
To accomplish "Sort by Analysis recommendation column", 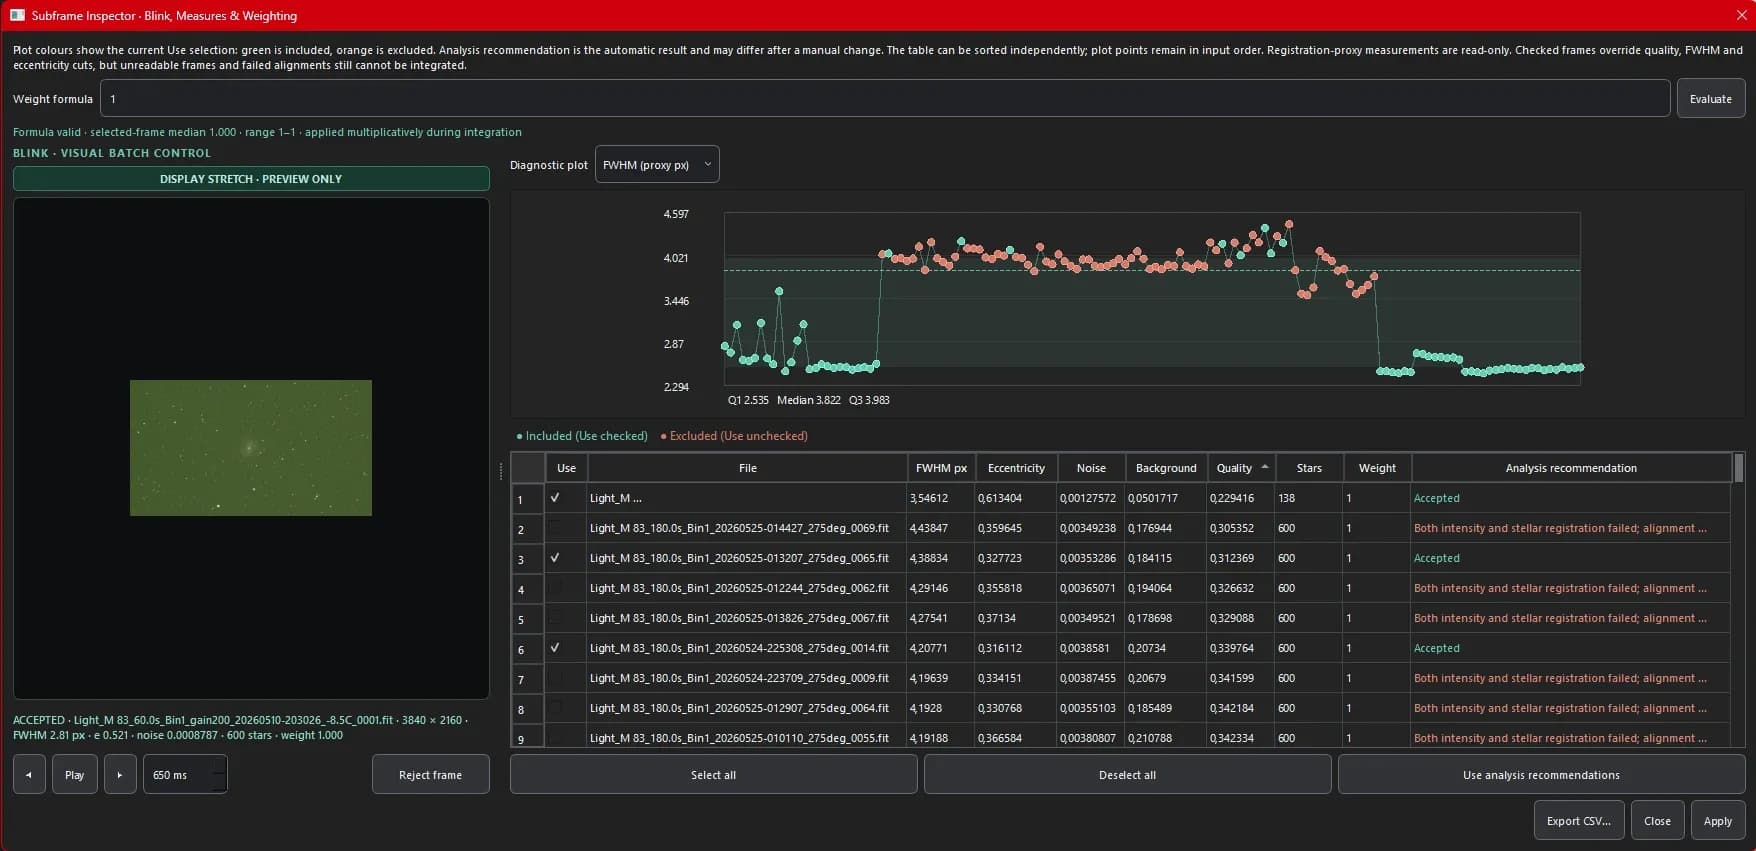I will (1571, 468).
